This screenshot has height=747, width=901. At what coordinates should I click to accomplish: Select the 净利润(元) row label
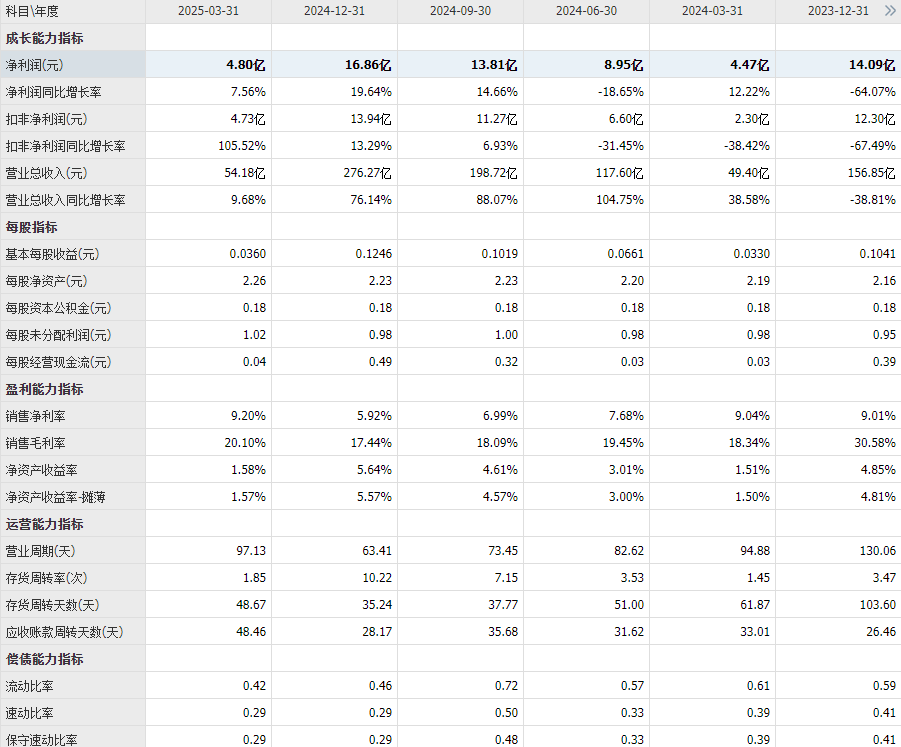tap(34, 65)
